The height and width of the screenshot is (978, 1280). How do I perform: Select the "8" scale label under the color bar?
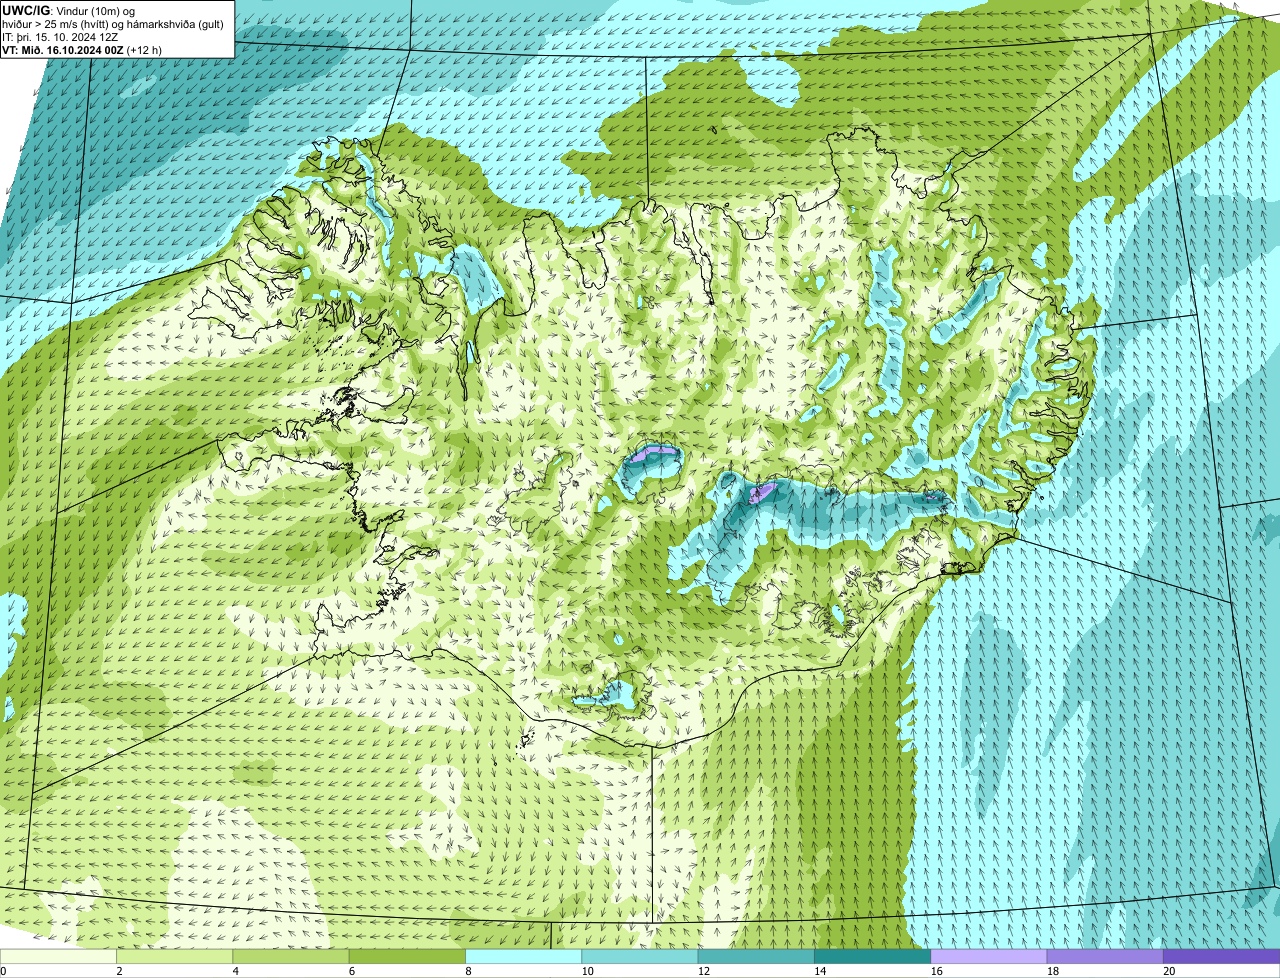468,971
